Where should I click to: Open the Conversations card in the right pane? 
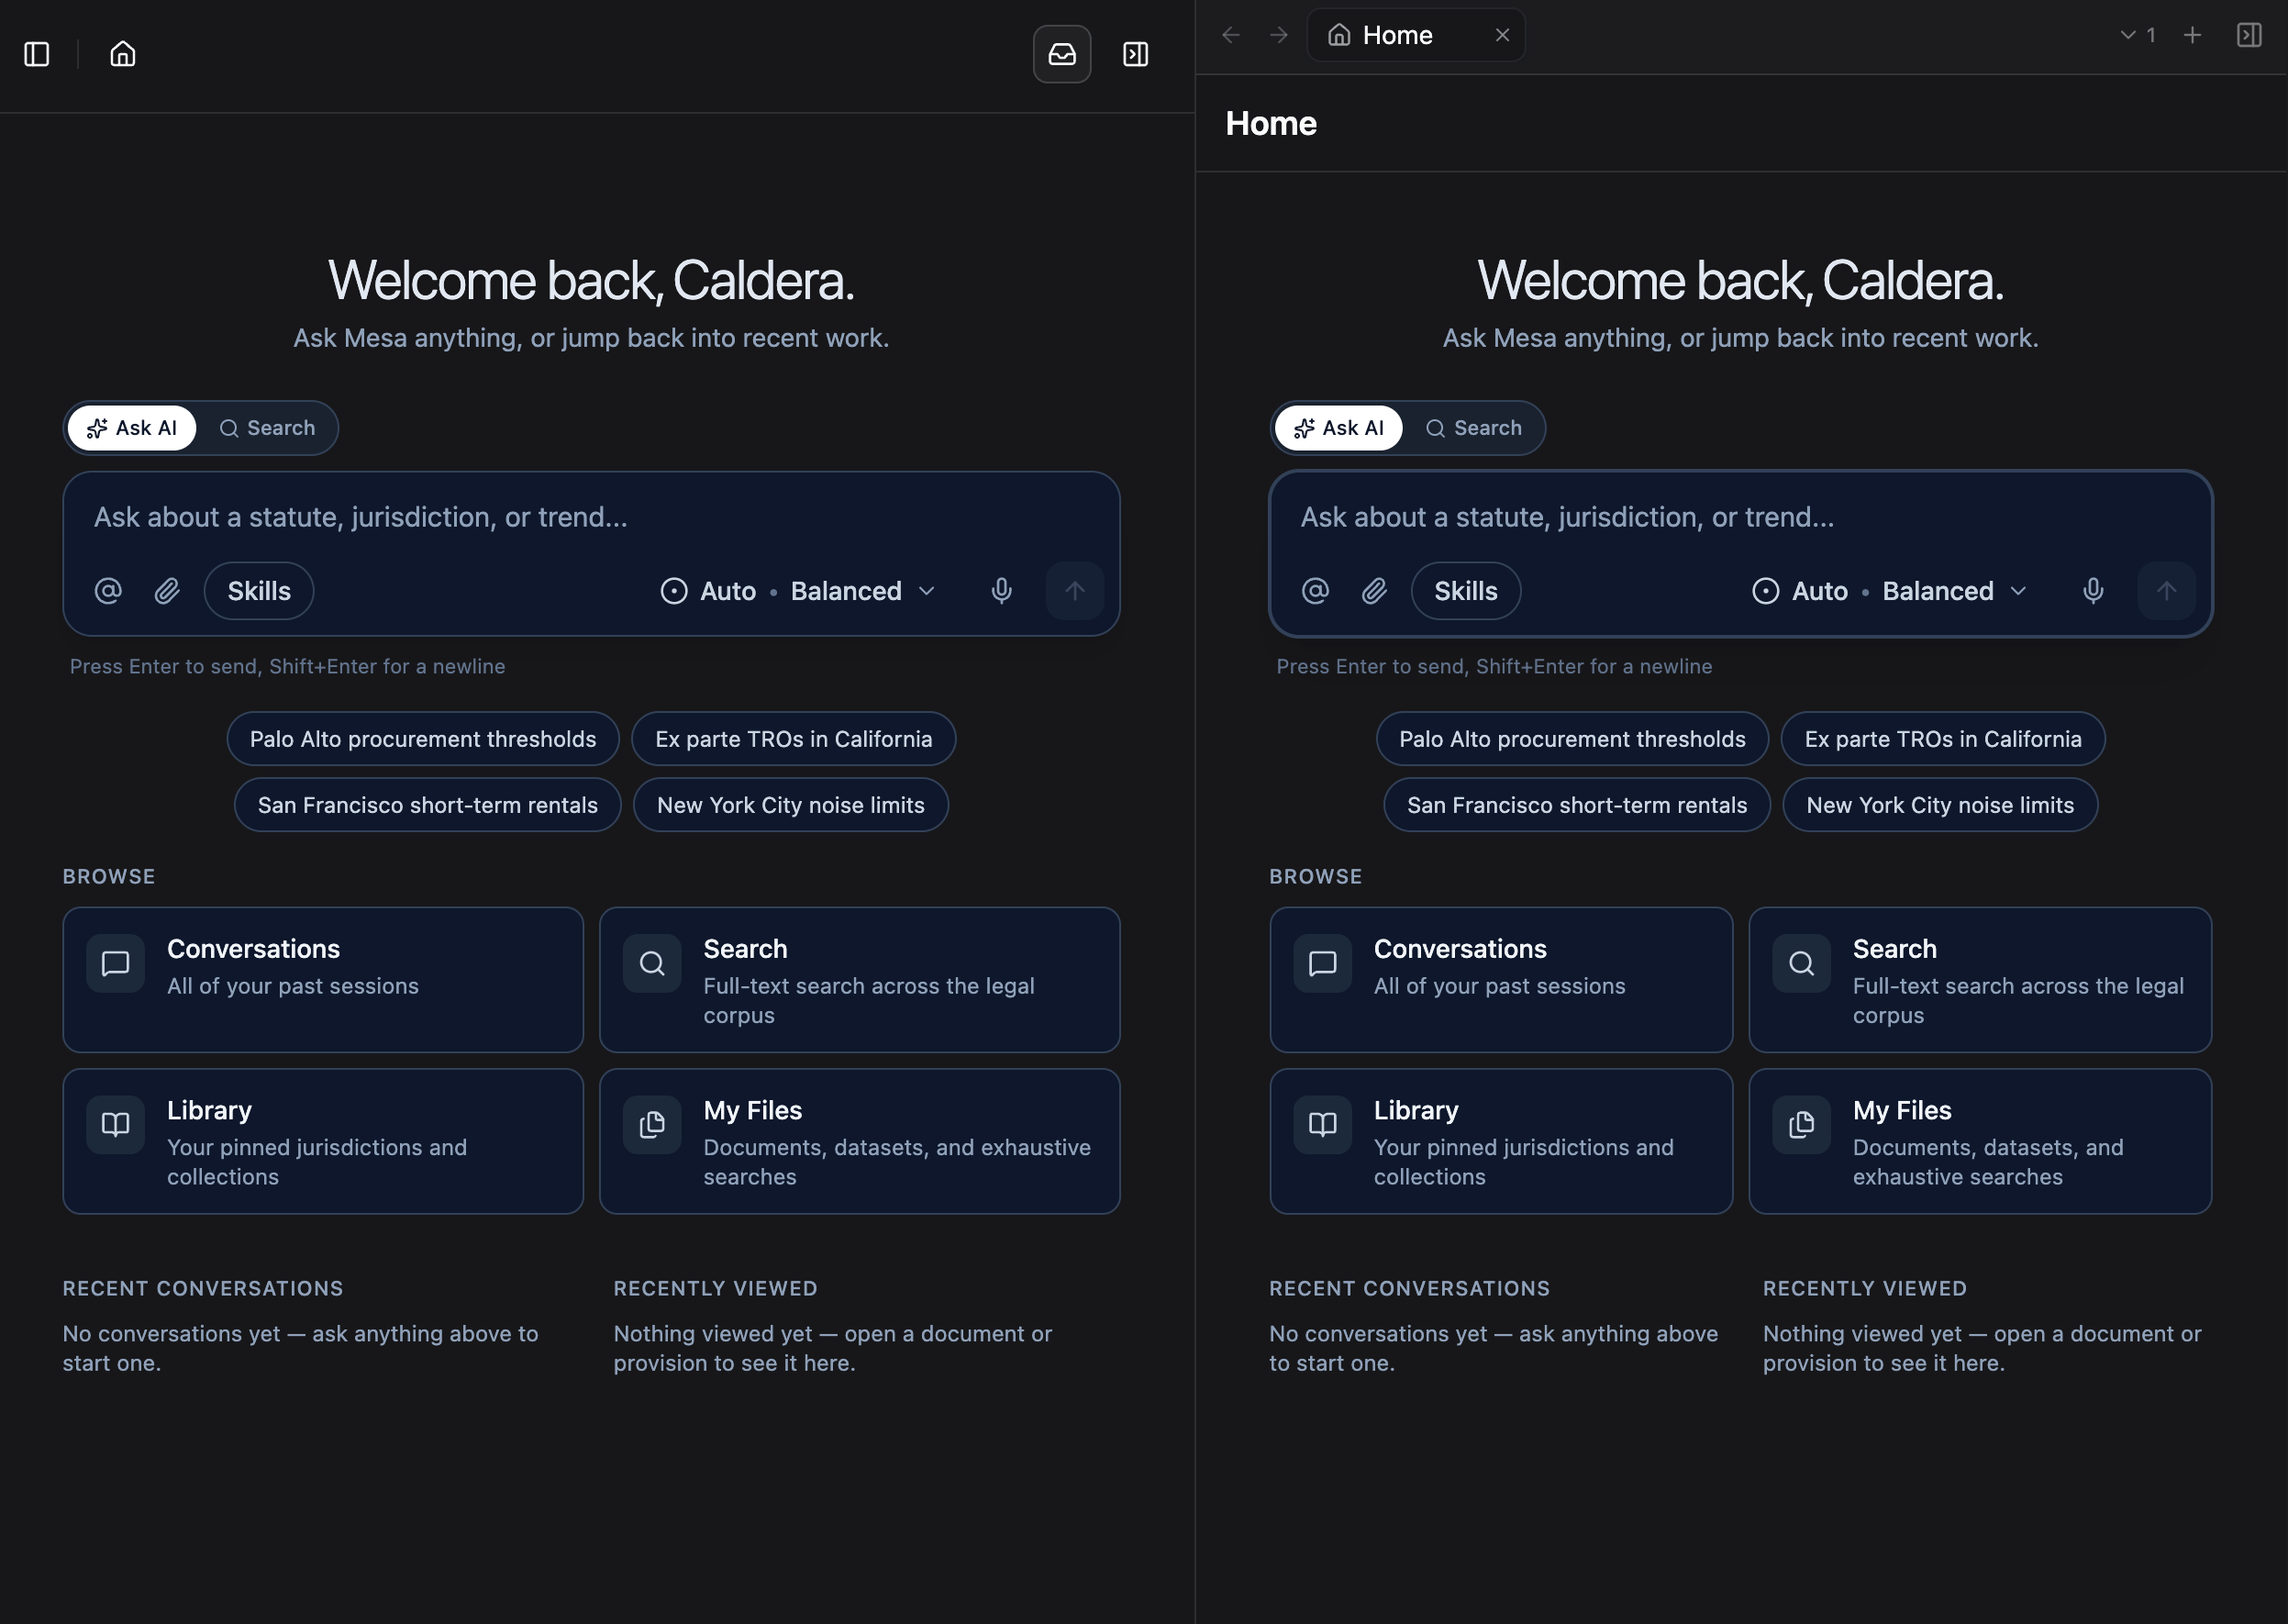1501,980
